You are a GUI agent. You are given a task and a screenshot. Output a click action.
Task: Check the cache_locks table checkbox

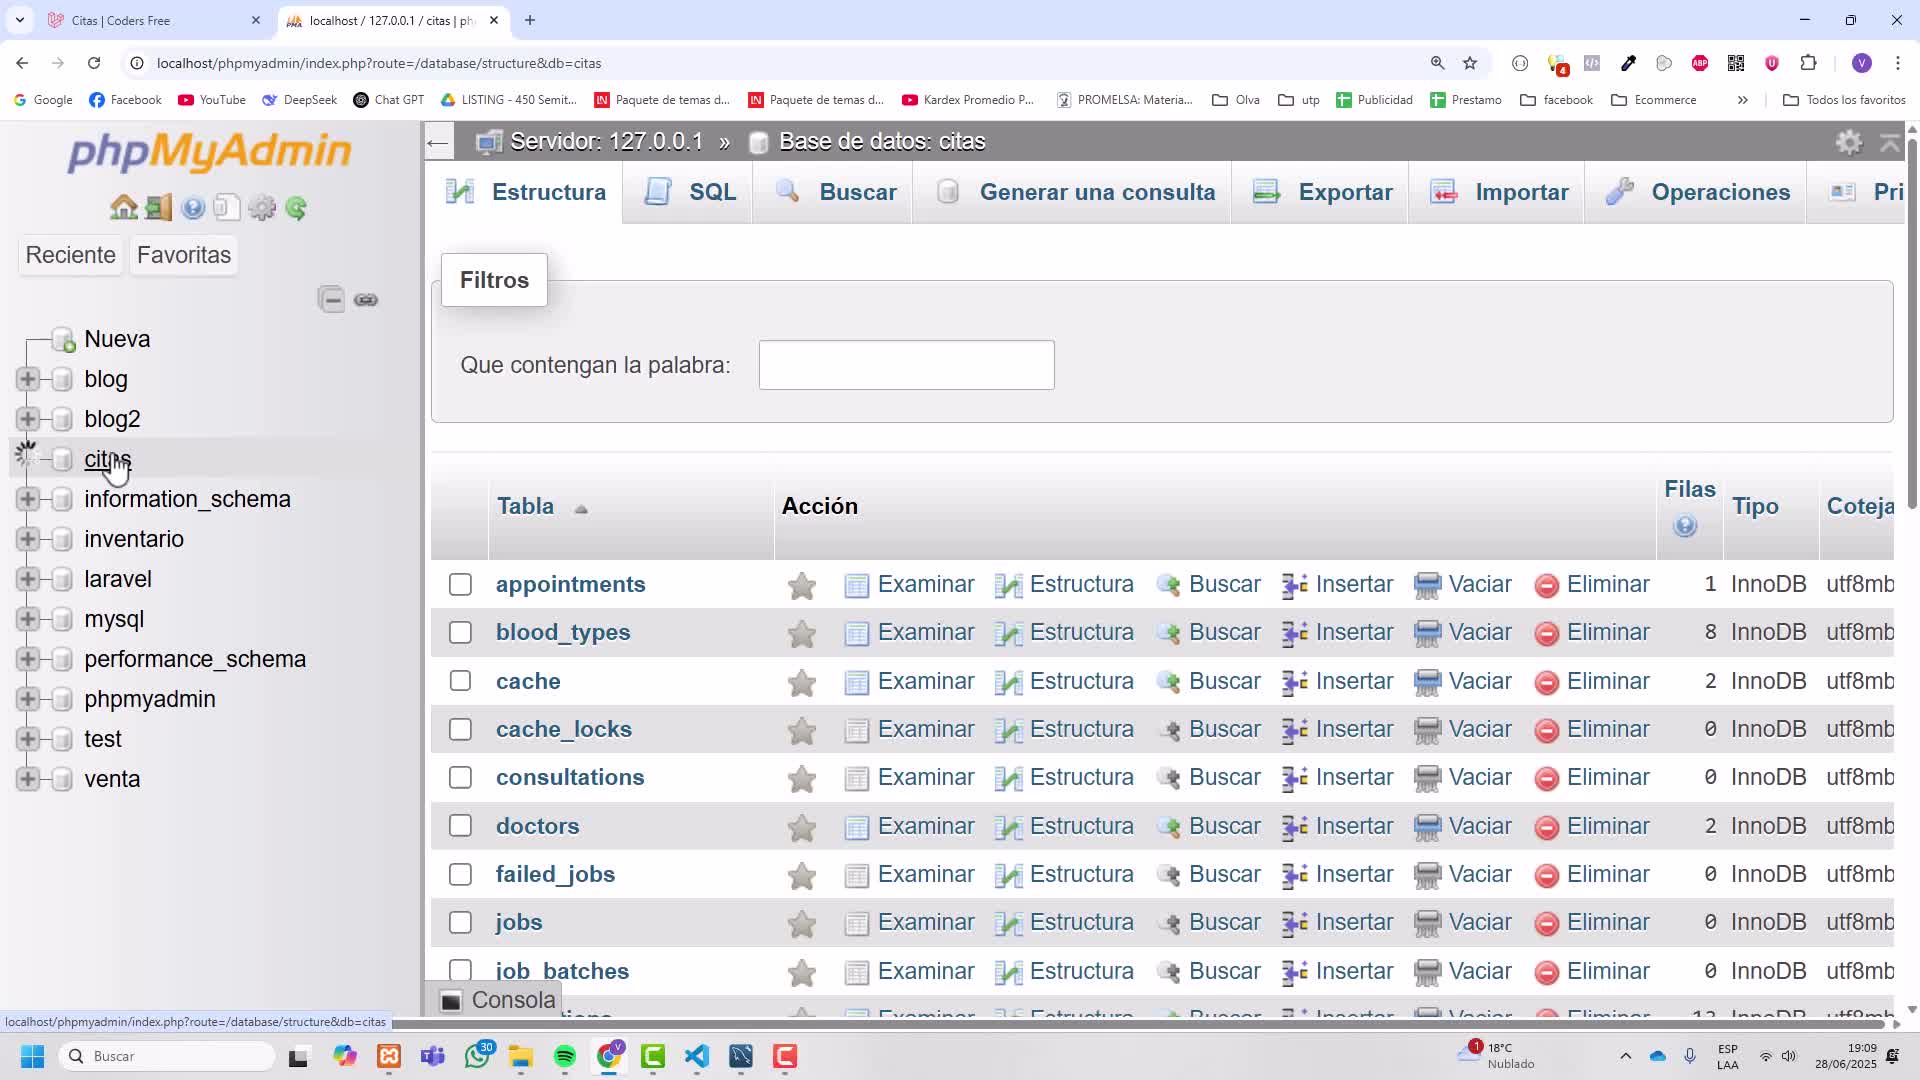tap(460, 729)
